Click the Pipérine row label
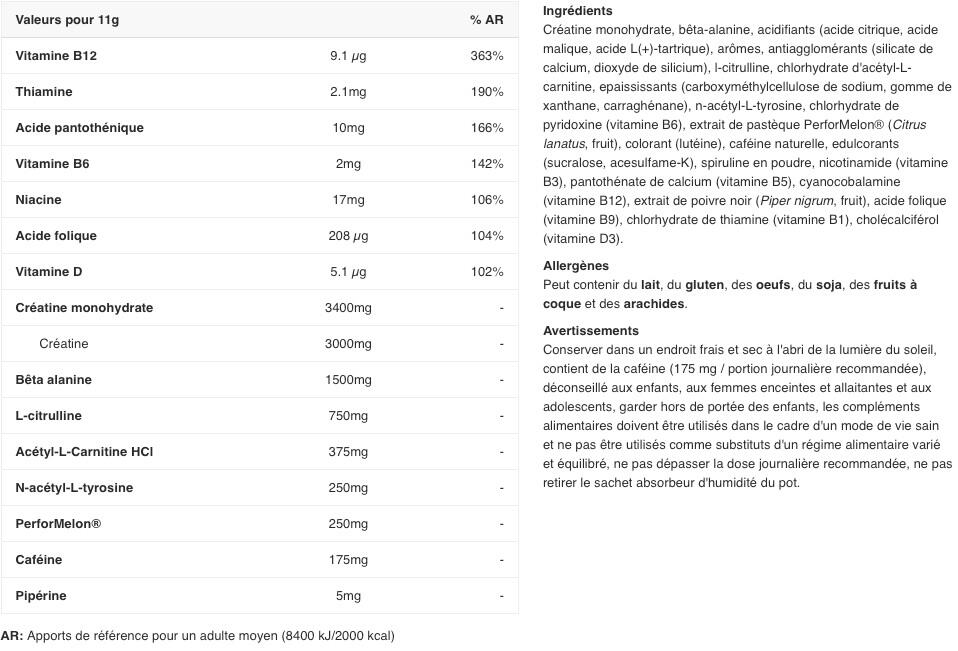Viewport: 958px width, 651px height. tap(41, 596)
